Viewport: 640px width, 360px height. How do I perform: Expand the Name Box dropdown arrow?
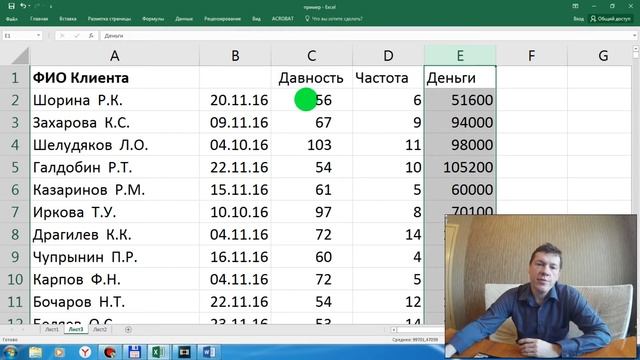point(39,36)
